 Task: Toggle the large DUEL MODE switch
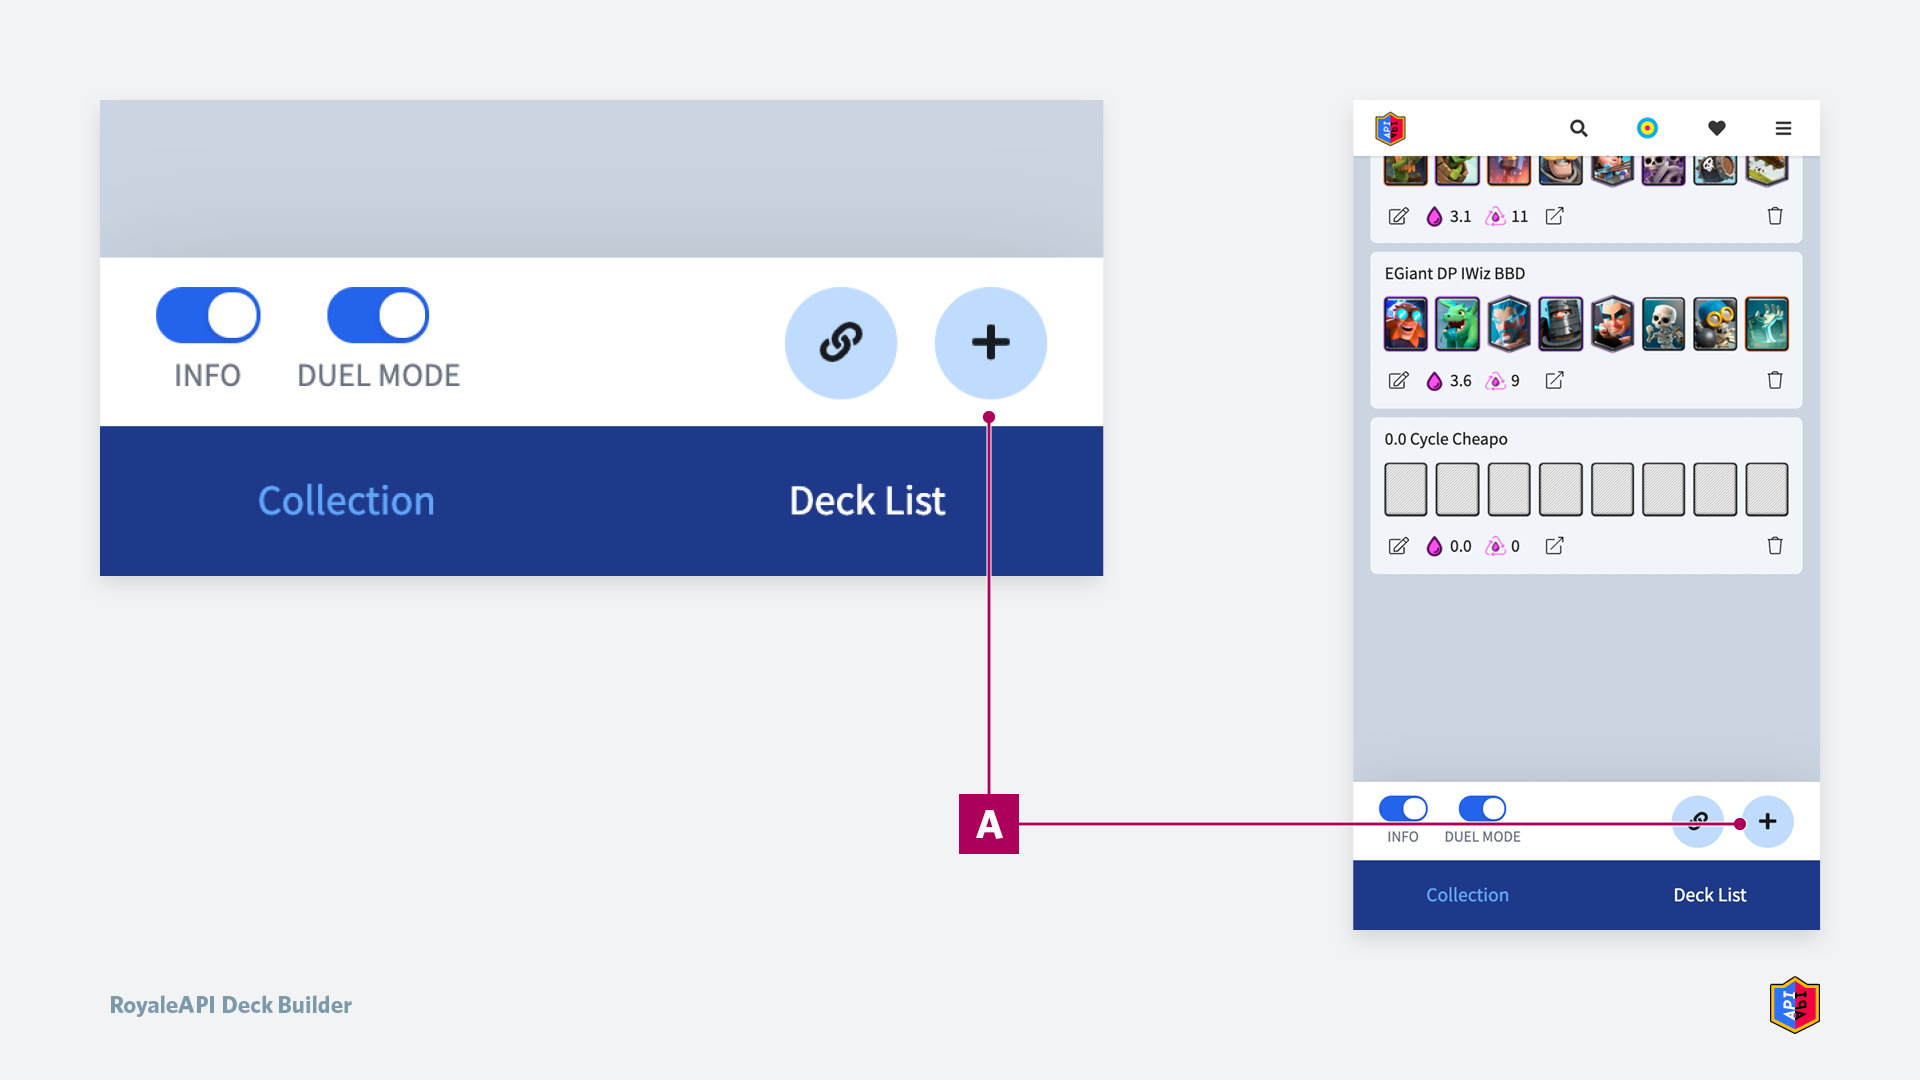tap(378, 316)
